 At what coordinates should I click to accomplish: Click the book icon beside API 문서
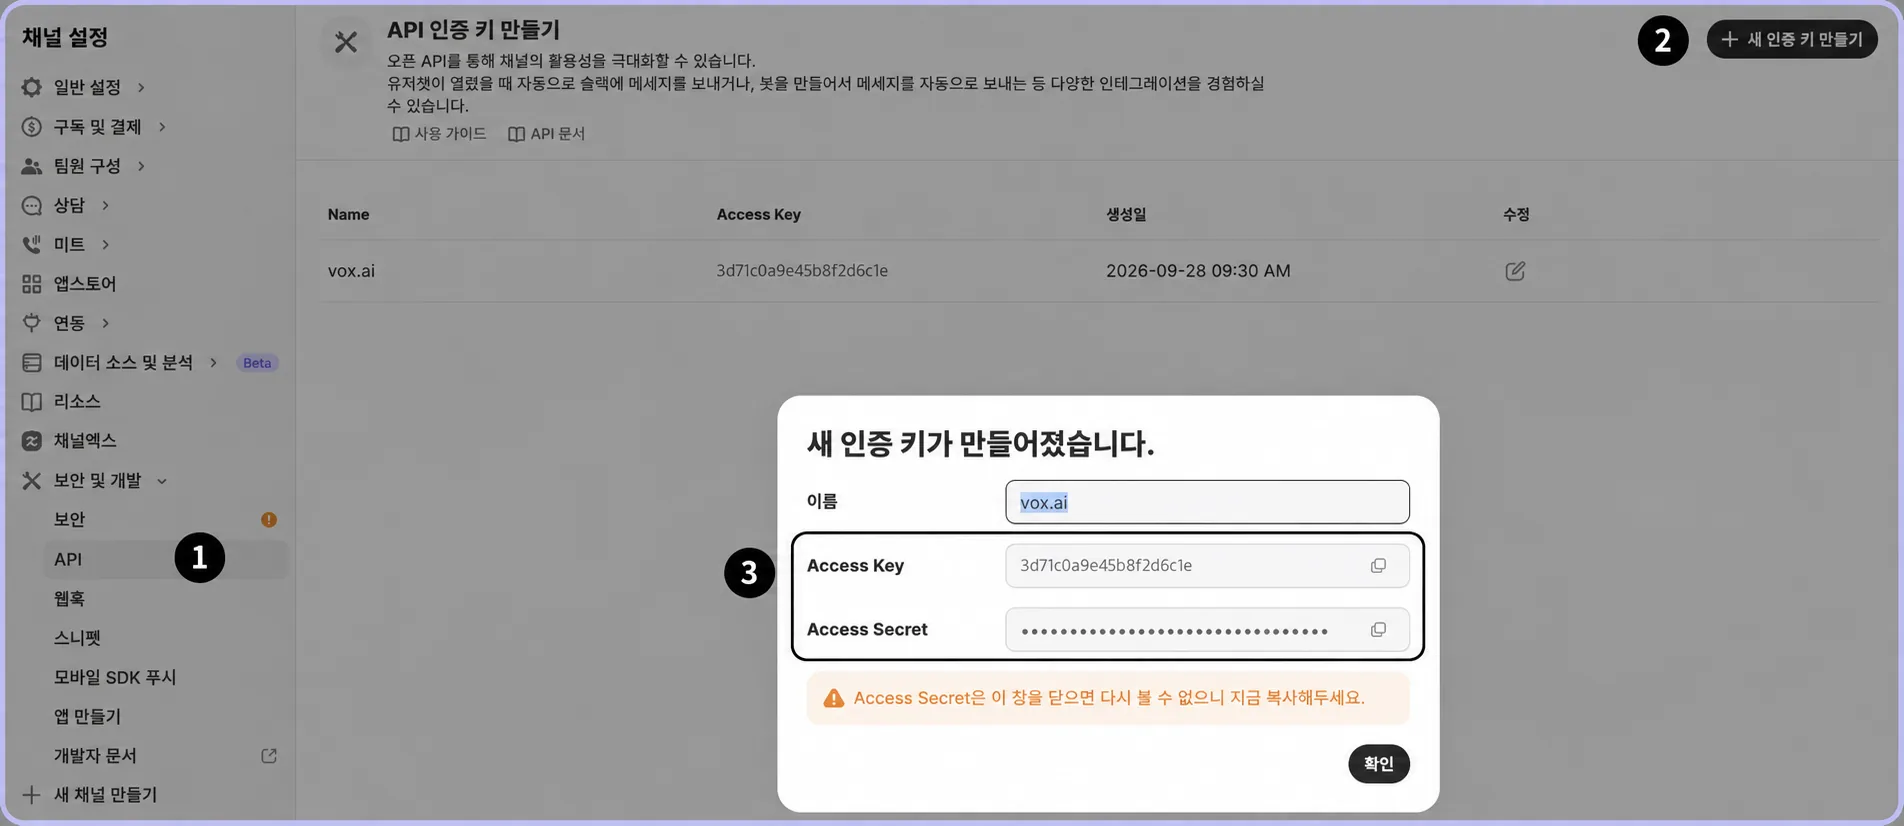(516, 134)
